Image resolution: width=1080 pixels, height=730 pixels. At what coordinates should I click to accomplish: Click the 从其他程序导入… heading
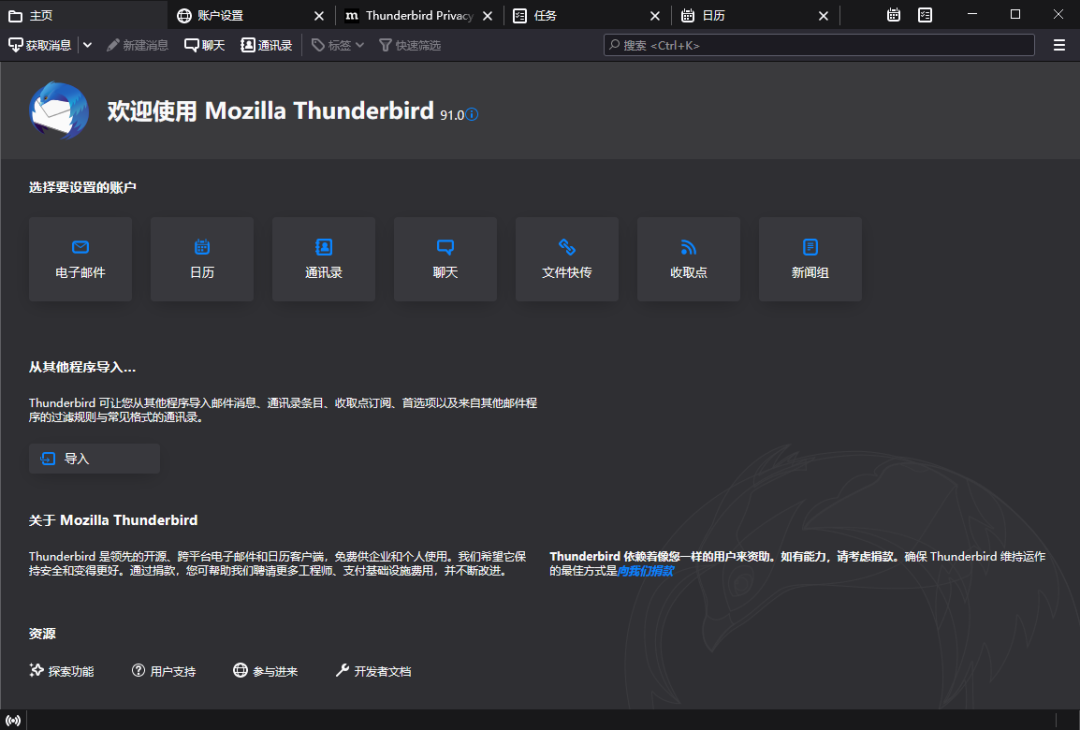82,367
